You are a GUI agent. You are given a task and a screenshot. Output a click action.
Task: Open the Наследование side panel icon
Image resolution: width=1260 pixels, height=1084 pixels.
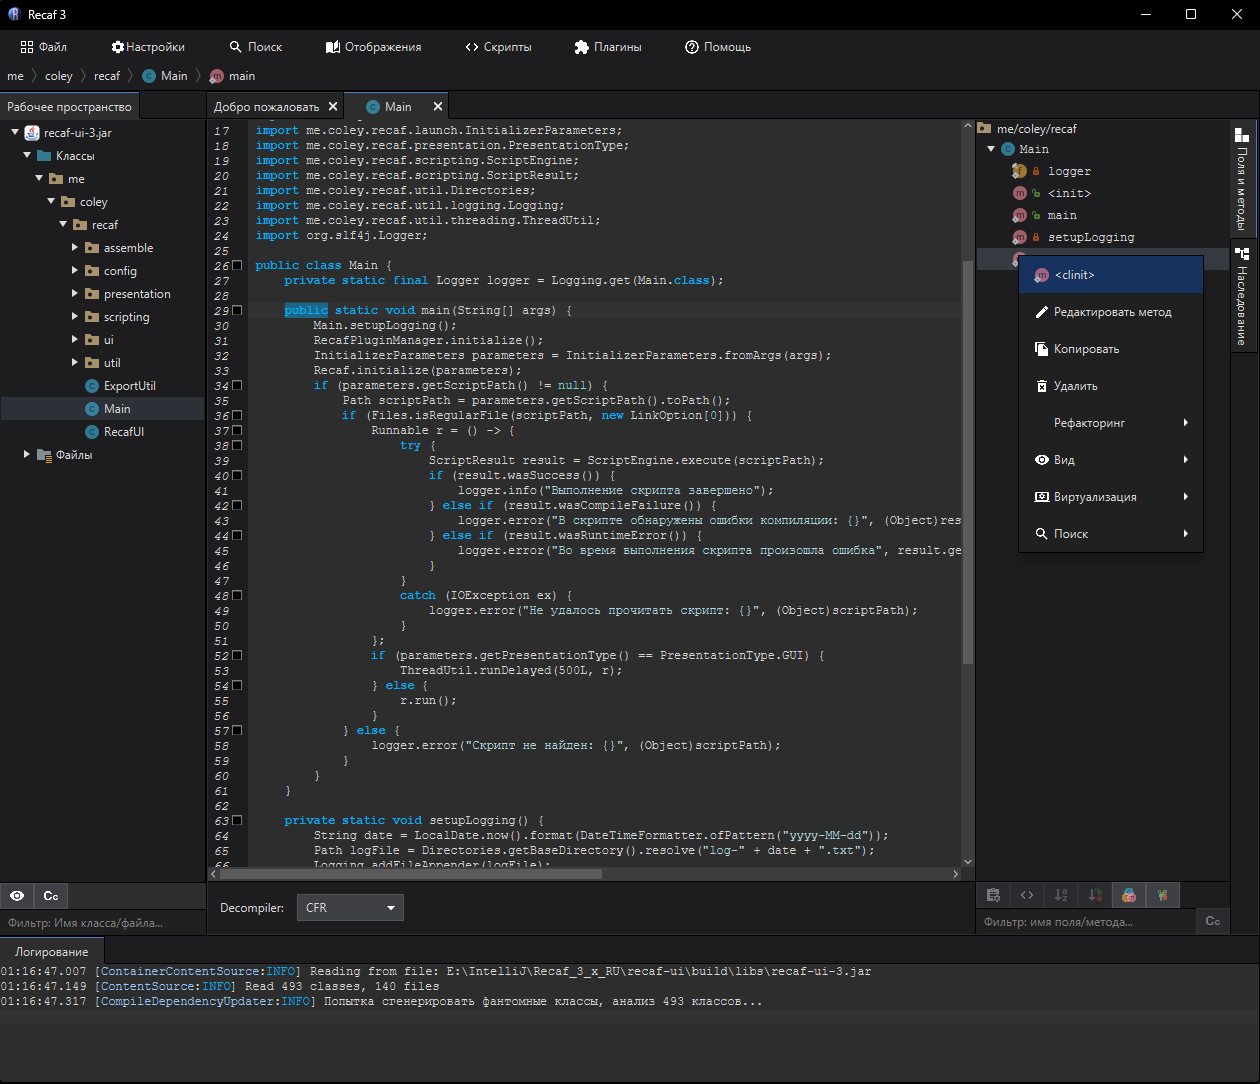click(1241, 254)
